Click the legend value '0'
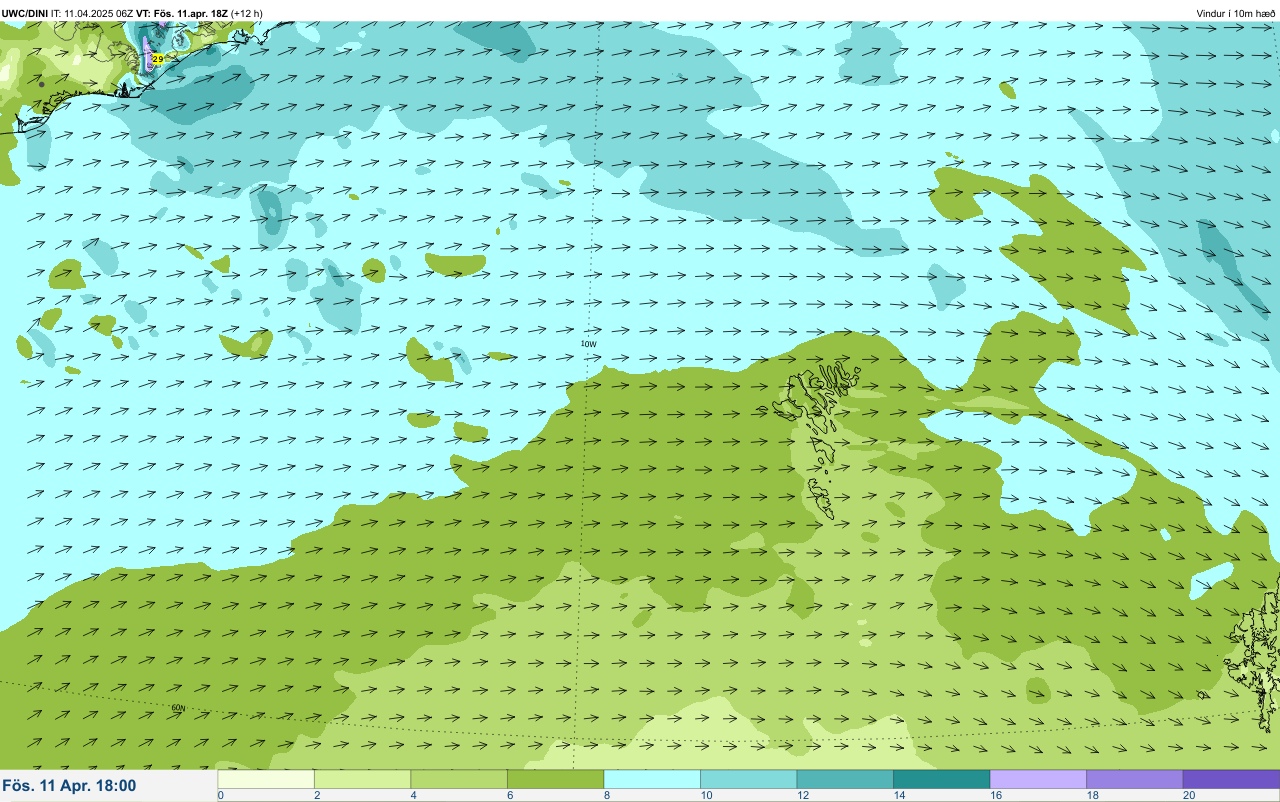The height and width of the screenshot is (802, 1280). 220,795
